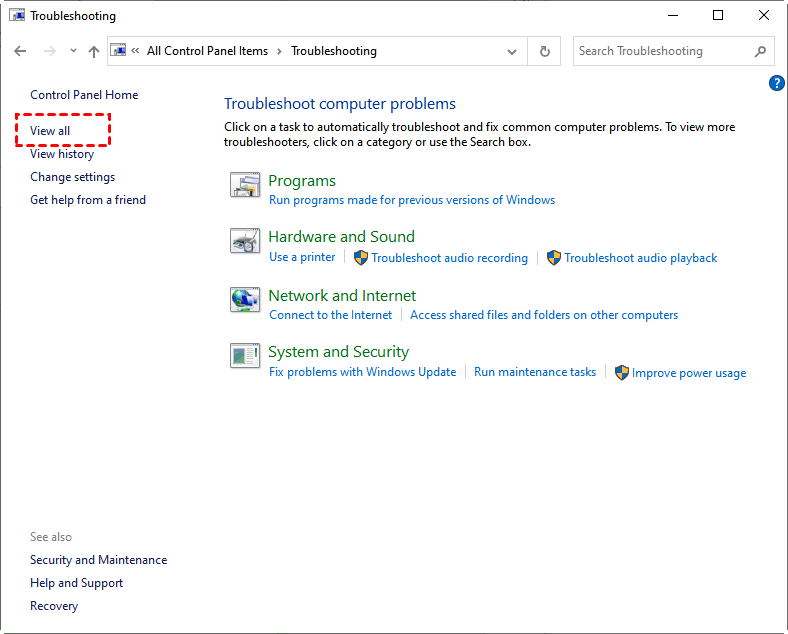
Task: Expand the address bar double-chevron
Action: click(x=135, y=50)
